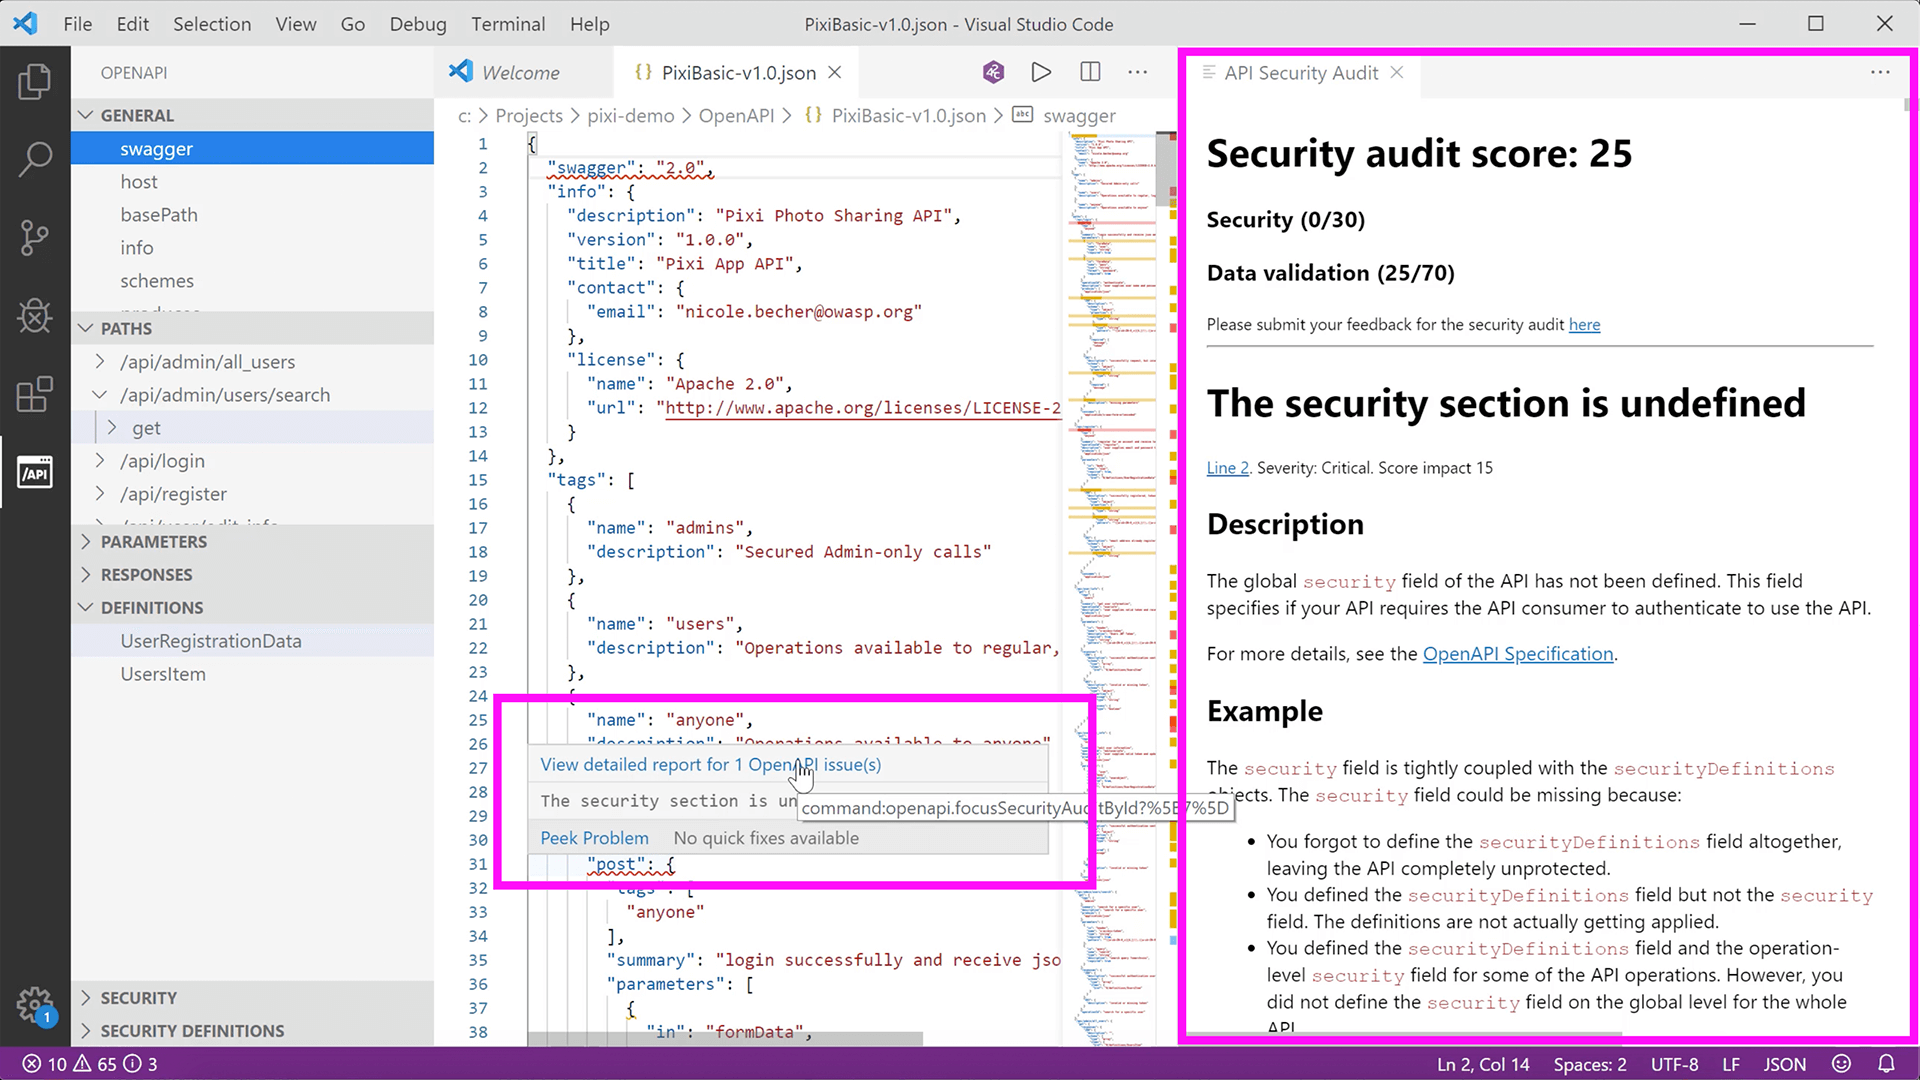Open the Manage gear icon
The height and width of the screenshot is (1080, 1920).
click(x=35, y=1005)
